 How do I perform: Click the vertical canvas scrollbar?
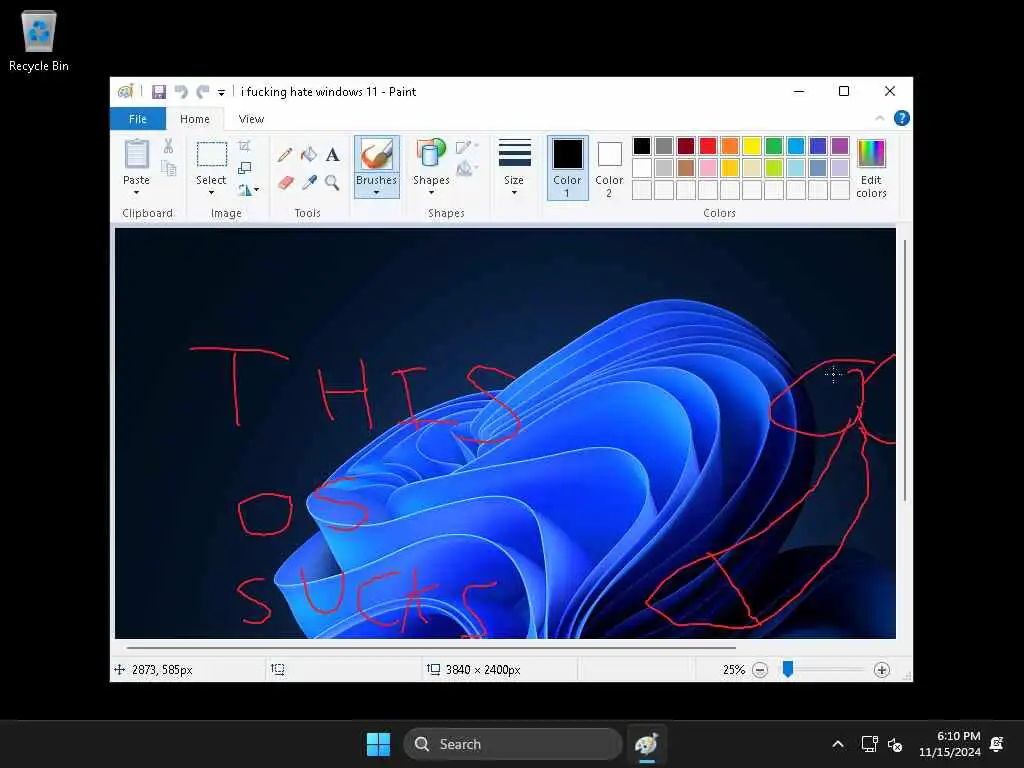point(904,370)
